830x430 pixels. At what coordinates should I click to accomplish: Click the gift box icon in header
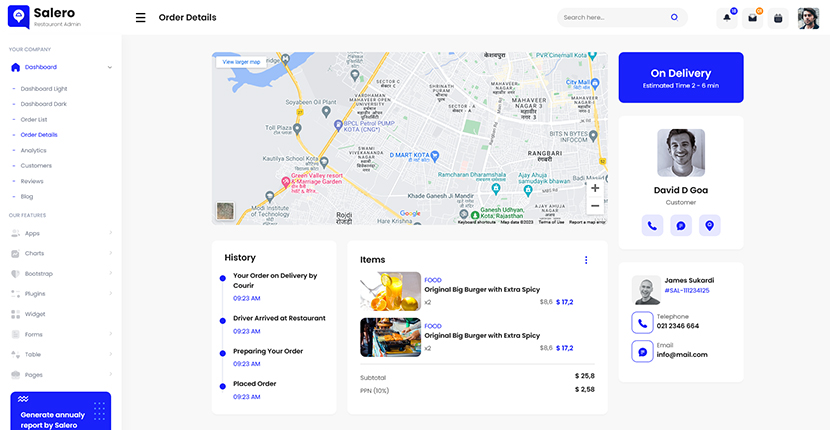coord(778,18)
